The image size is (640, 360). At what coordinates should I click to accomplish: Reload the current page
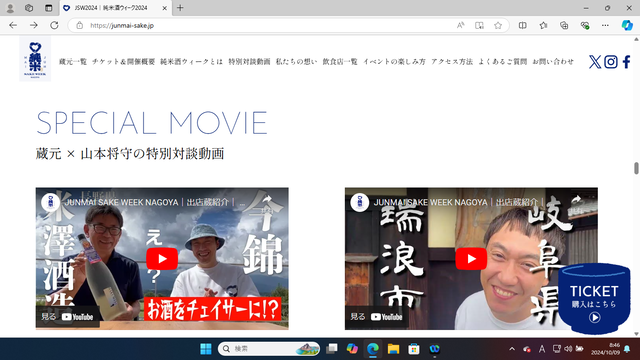tap(54, 25)
